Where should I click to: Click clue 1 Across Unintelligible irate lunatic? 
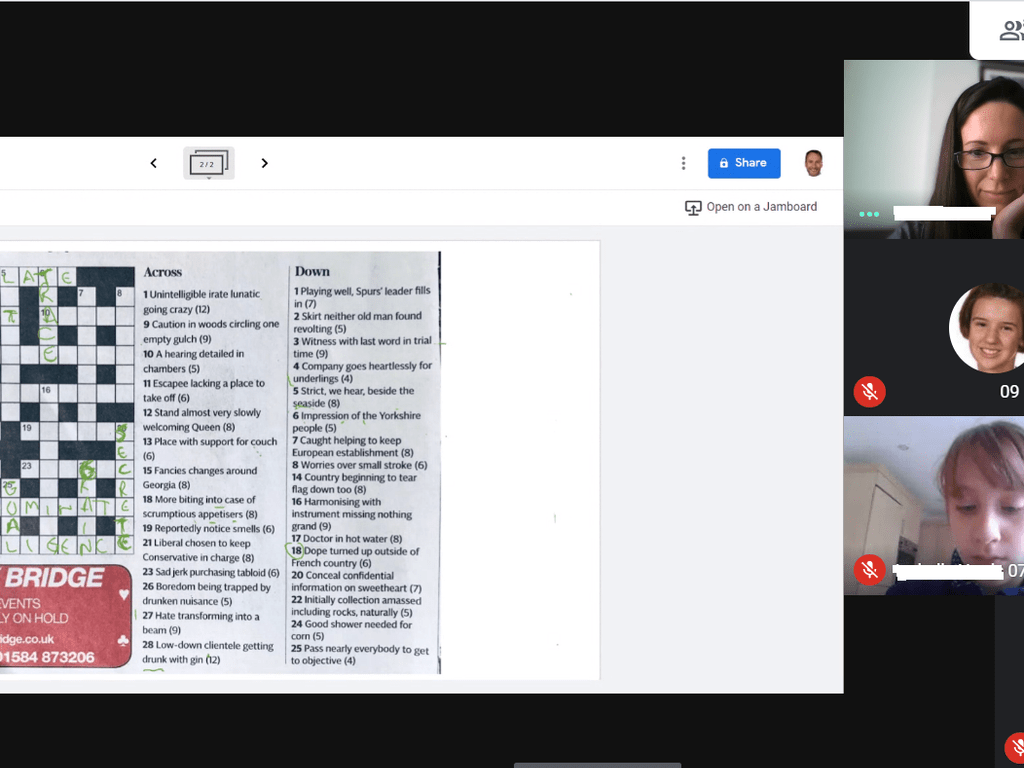tap(202, 302)
